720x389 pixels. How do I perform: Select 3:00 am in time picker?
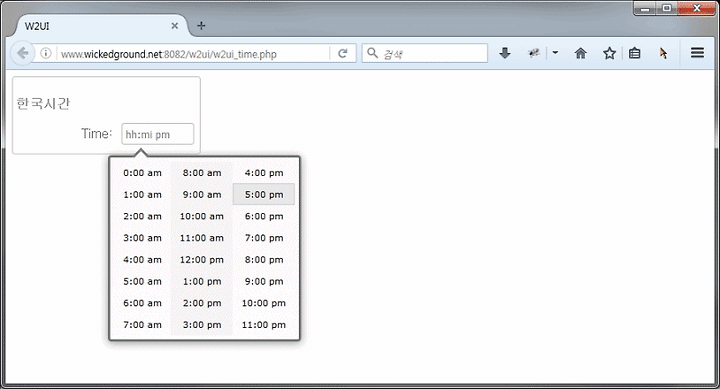[142, 237]
